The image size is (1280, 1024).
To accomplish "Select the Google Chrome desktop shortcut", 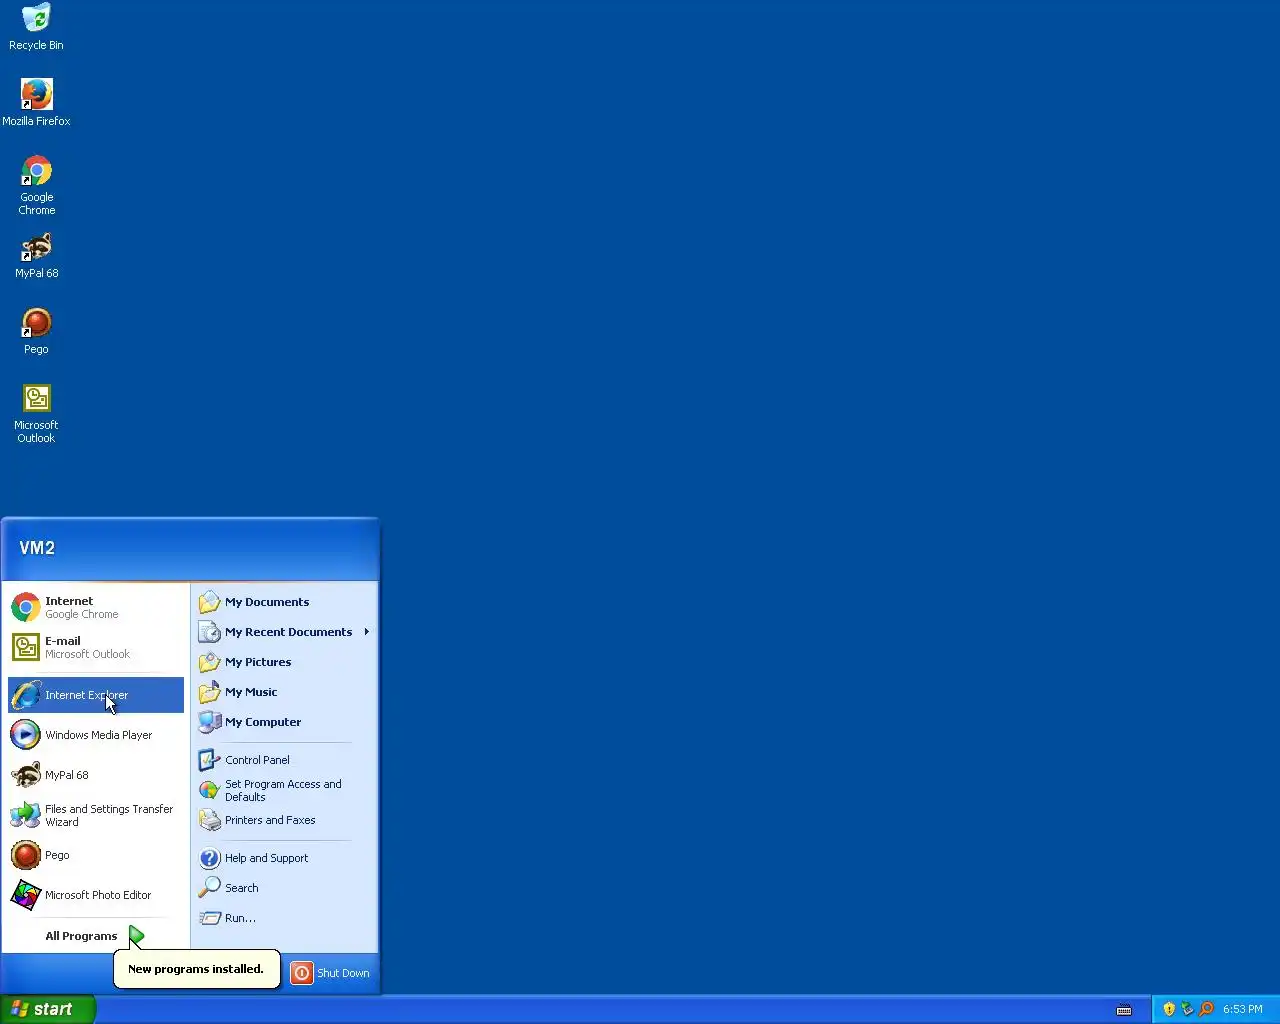I will click(36, 185).
